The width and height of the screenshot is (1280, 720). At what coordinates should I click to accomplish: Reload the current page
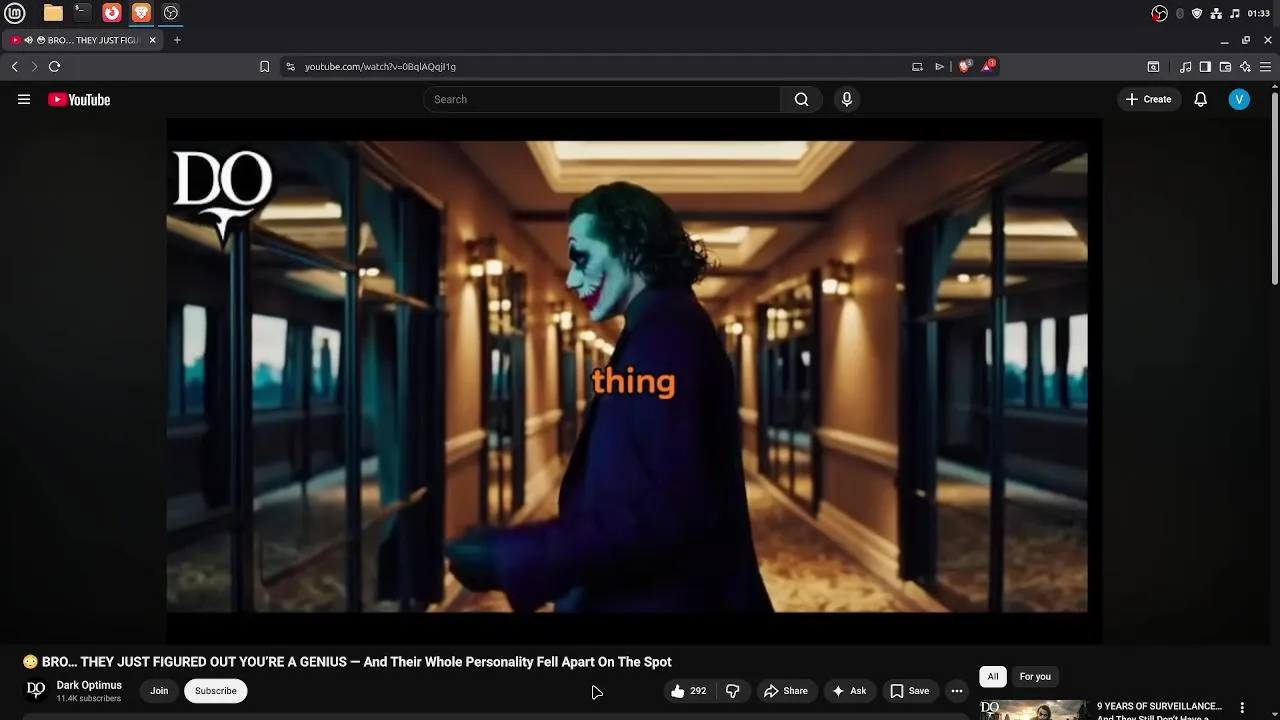click(55, 66)
